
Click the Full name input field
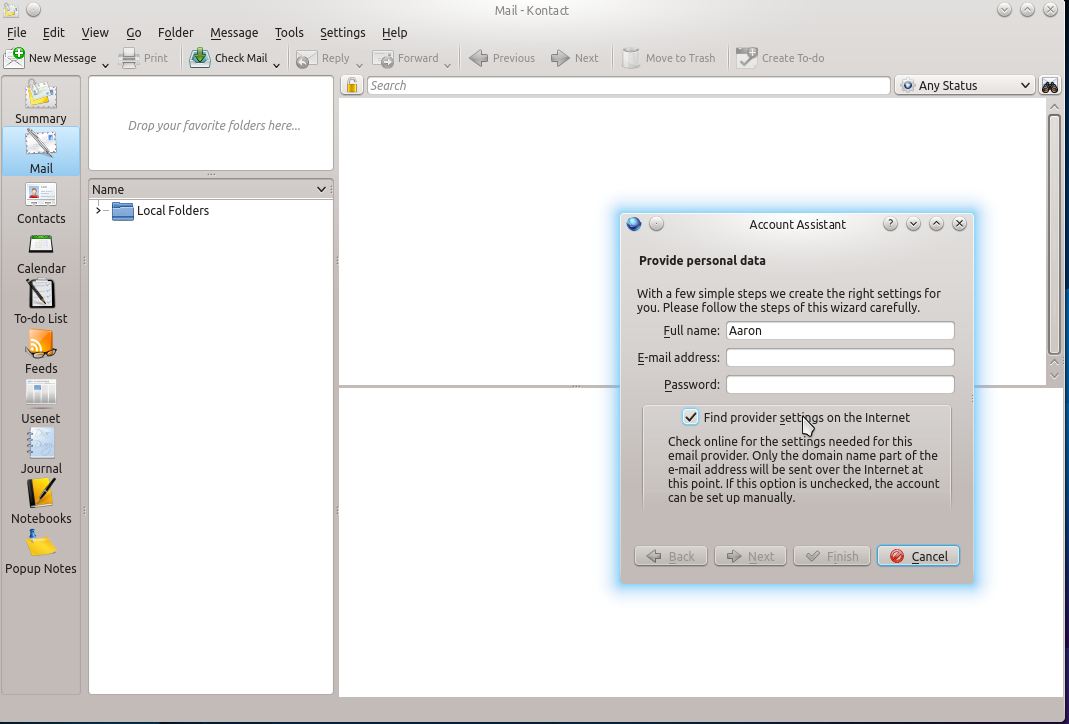pos(840,331)
